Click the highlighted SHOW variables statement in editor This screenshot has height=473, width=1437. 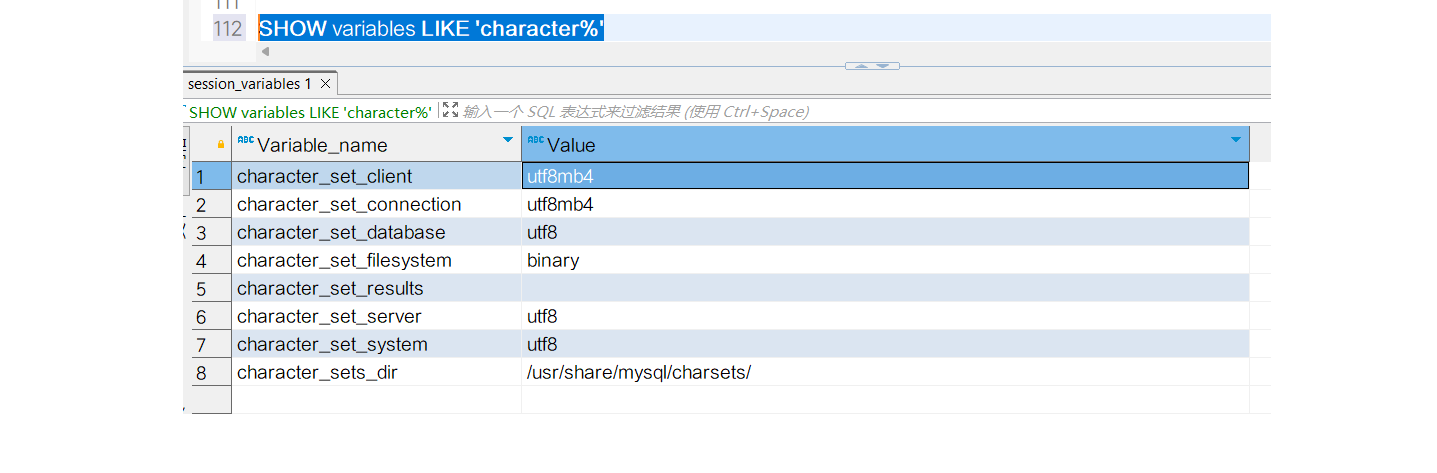tap(431, 28)
